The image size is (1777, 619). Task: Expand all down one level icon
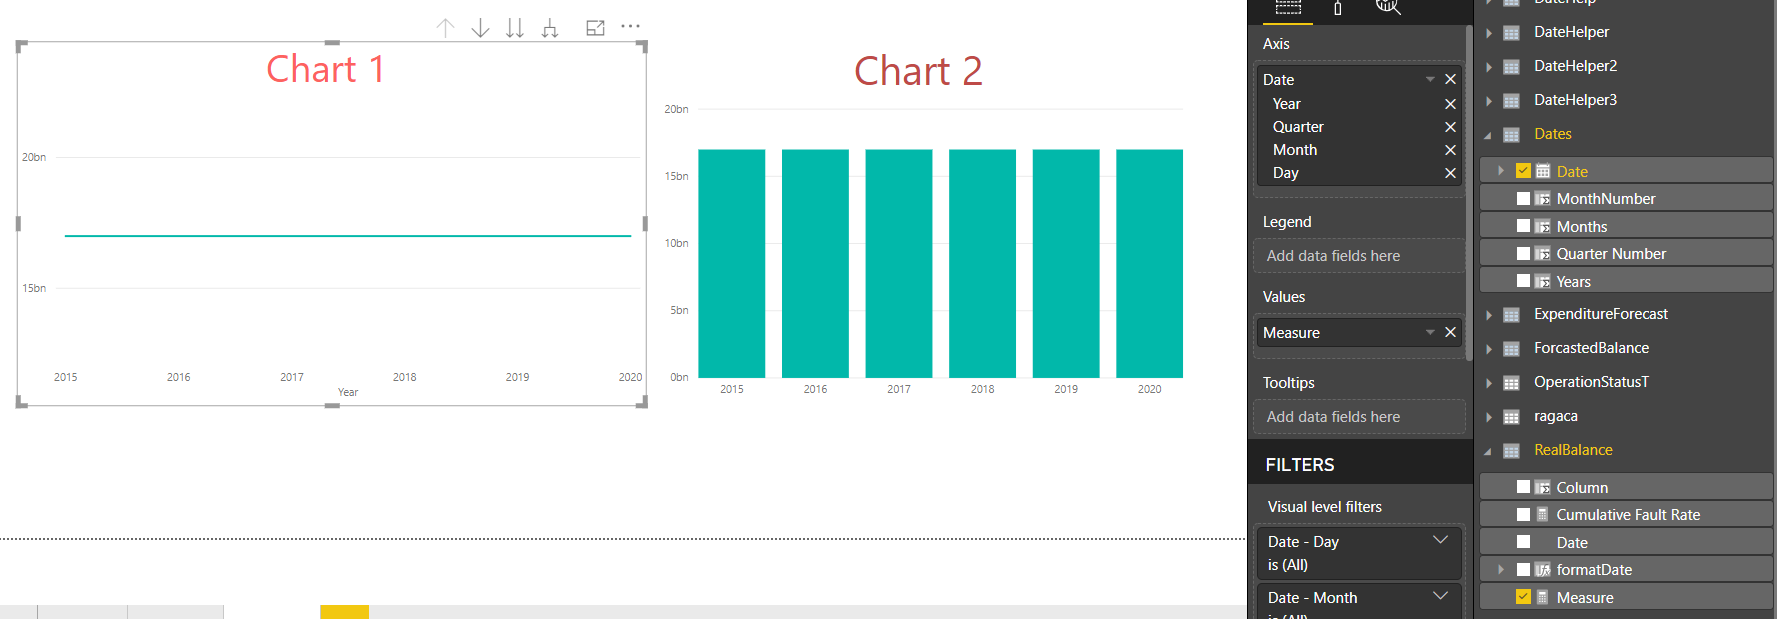(549, 28)
